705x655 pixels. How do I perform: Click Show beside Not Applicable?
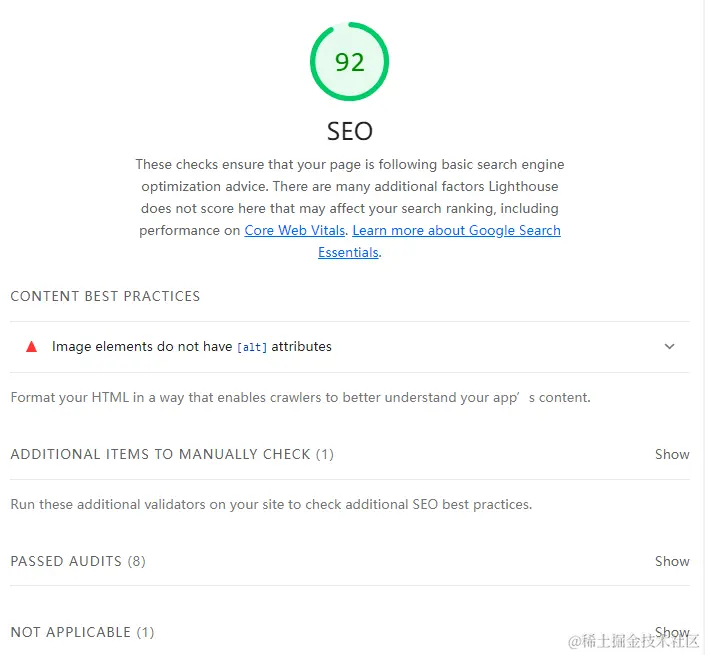(672, 631)
